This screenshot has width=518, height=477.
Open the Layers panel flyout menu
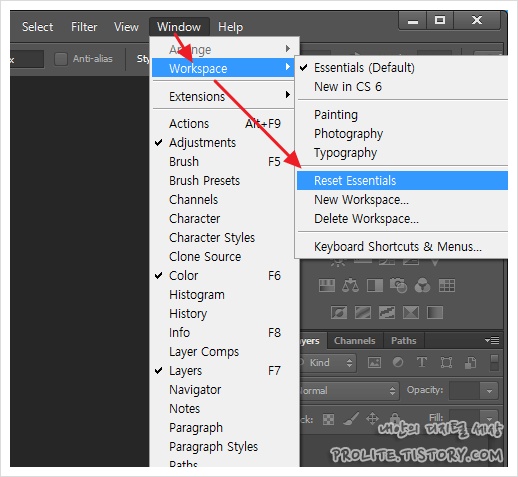coord(492,340)
